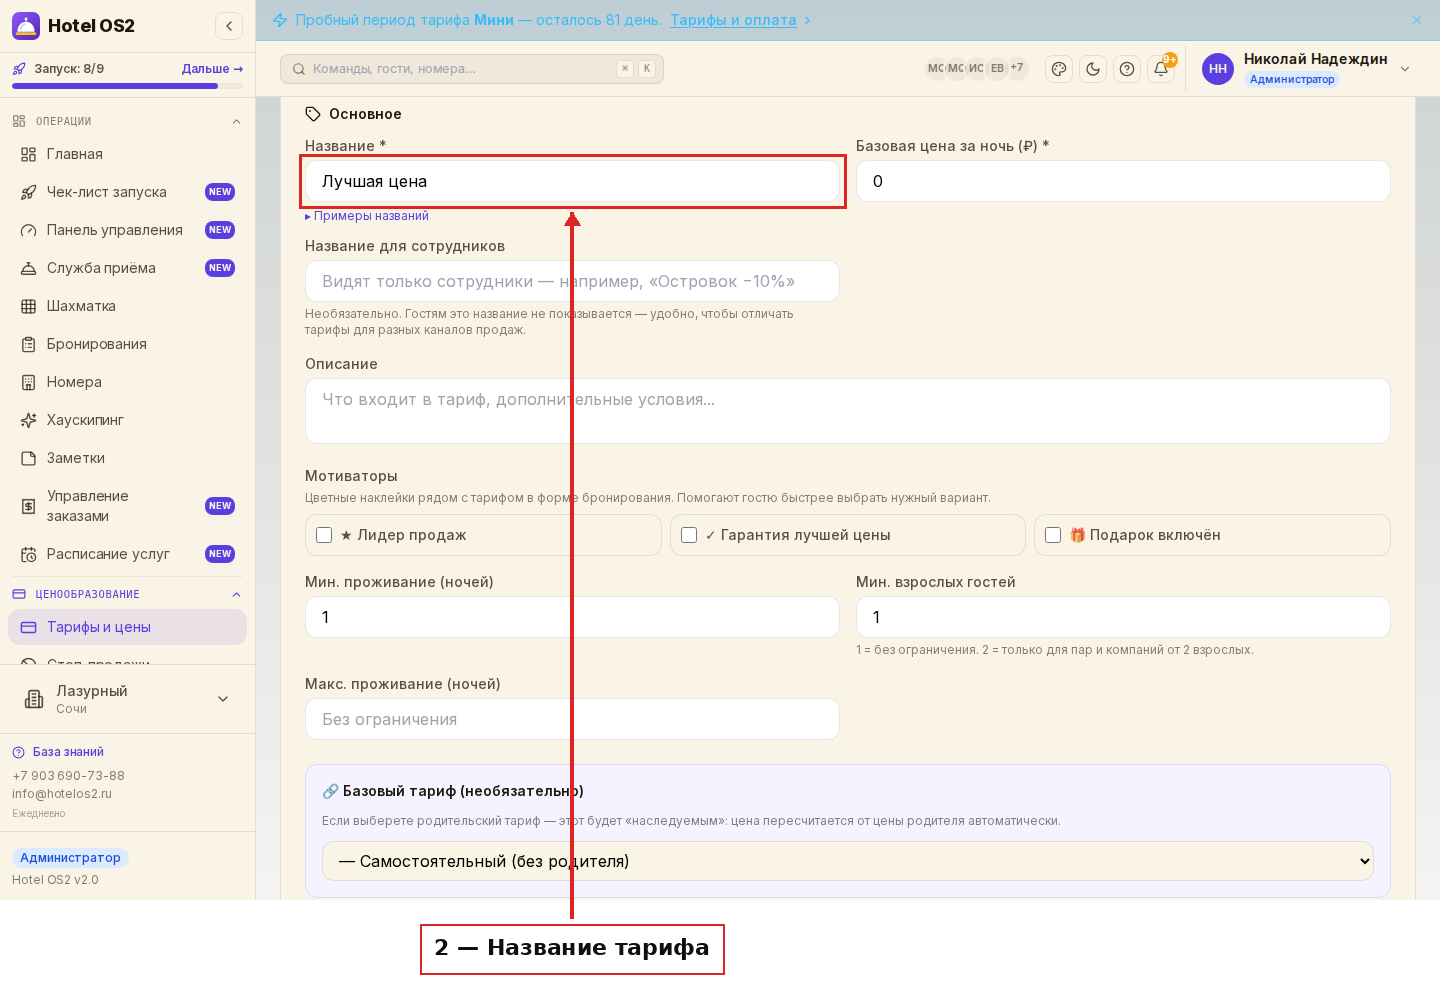
Task: Expand the Примеры названий disclosure
Action: (367, 216)
